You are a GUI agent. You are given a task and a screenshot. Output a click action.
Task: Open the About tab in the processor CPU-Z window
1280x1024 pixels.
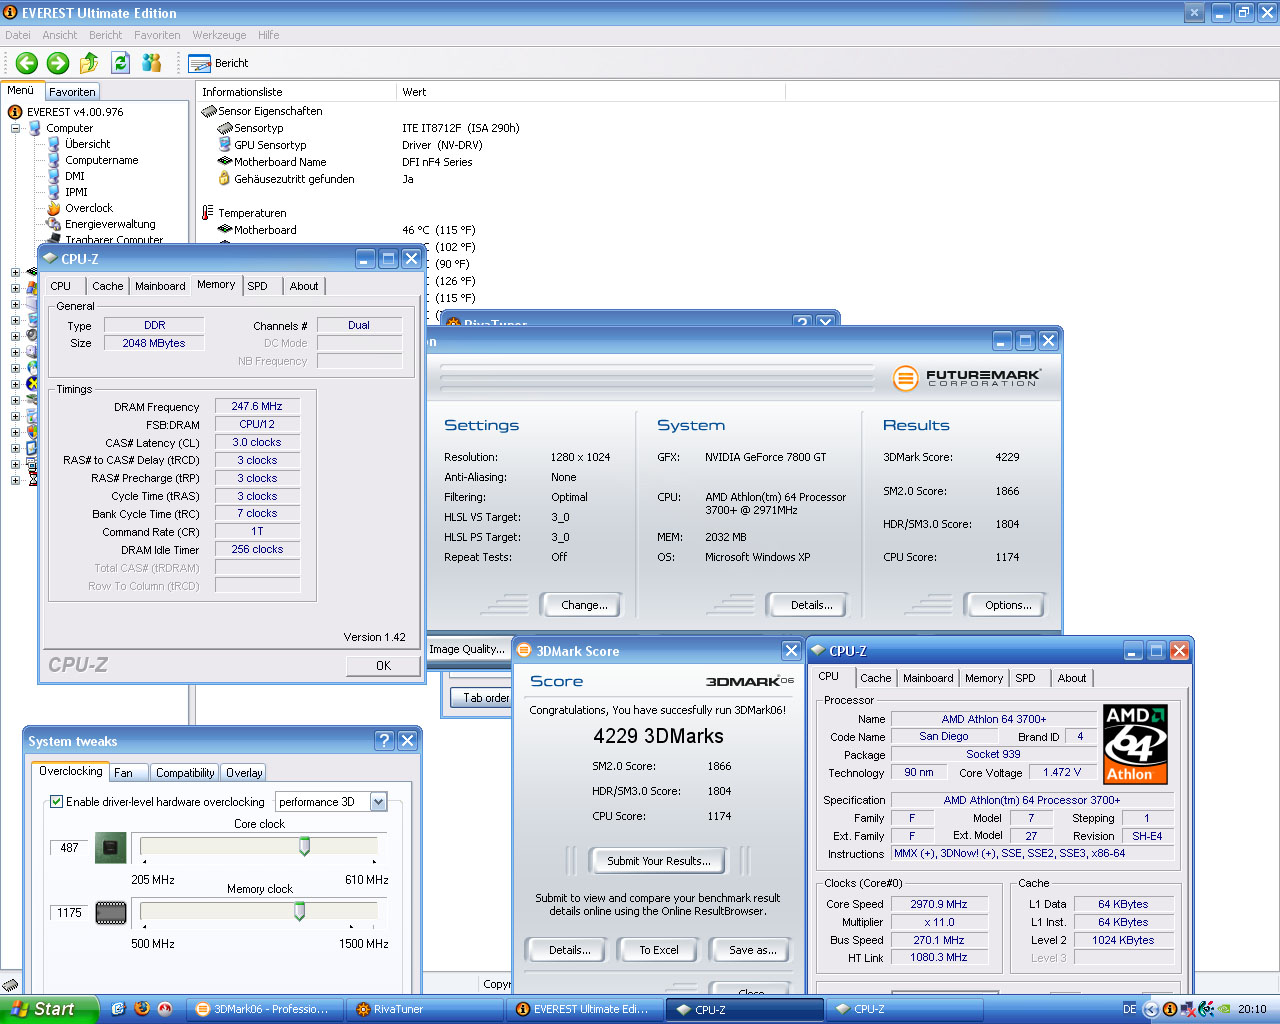tap(1072, 678)
